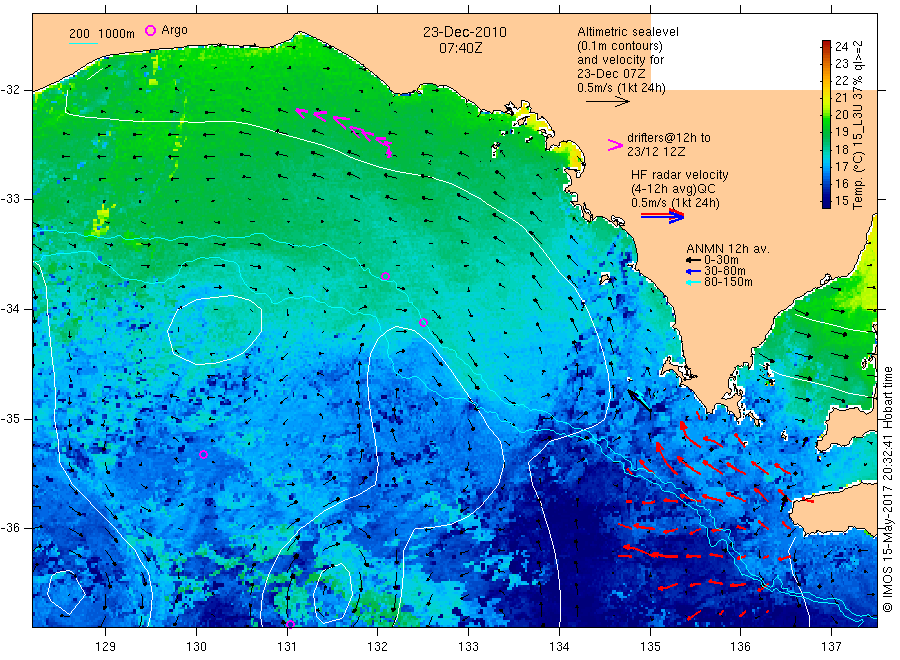Click the black altimetric velocity scale arrow
Image resolution: width=900 pixels, height=660 pixels.
click(x=608, y=102)
